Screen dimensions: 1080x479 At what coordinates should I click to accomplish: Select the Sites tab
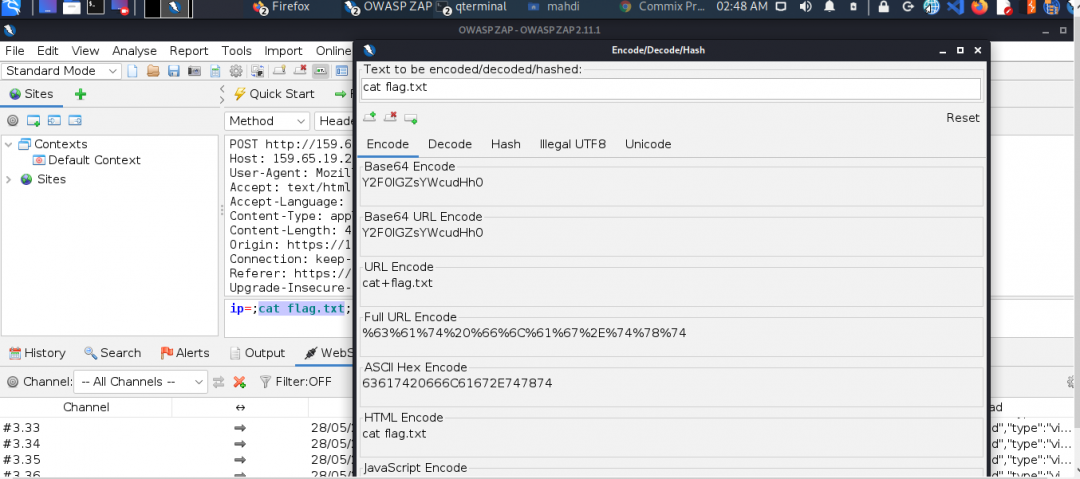pyautogui.click(x=31, y=94)
